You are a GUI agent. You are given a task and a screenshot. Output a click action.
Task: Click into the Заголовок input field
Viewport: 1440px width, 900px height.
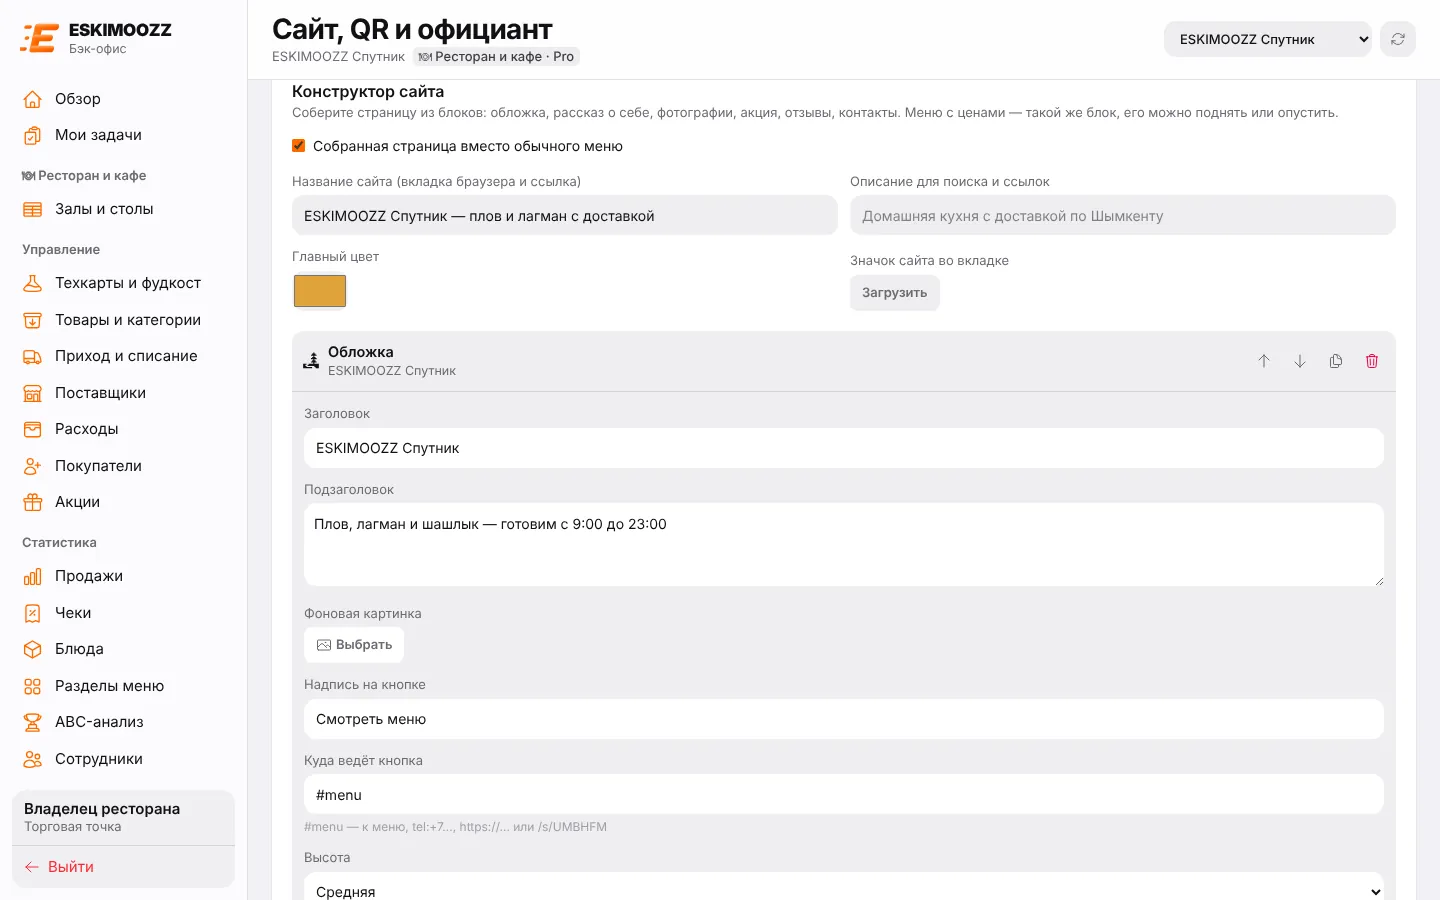pos(844,448)
